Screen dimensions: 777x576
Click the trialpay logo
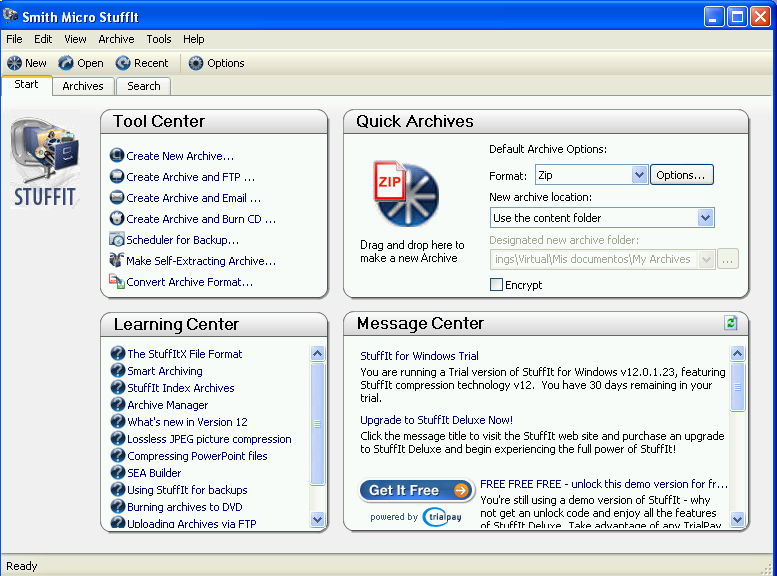(442, 517)
